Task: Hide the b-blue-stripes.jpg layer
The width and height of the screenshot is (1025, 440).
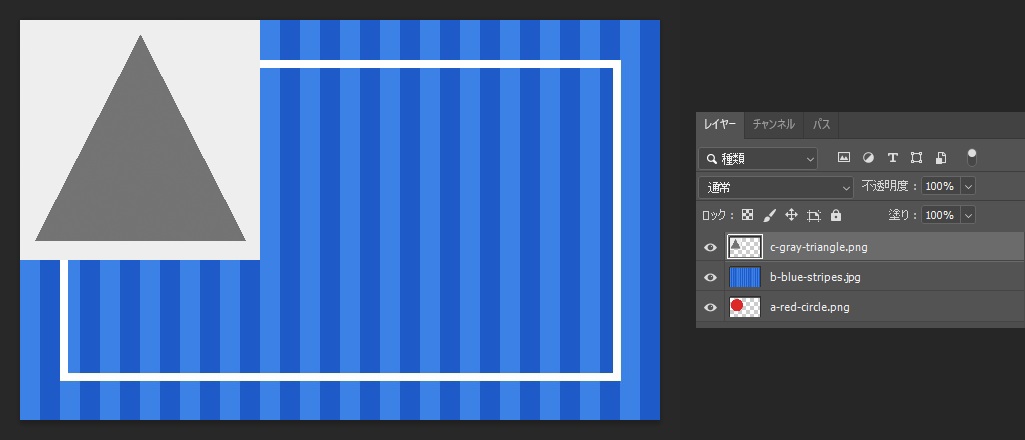Action: pos(711,278)
